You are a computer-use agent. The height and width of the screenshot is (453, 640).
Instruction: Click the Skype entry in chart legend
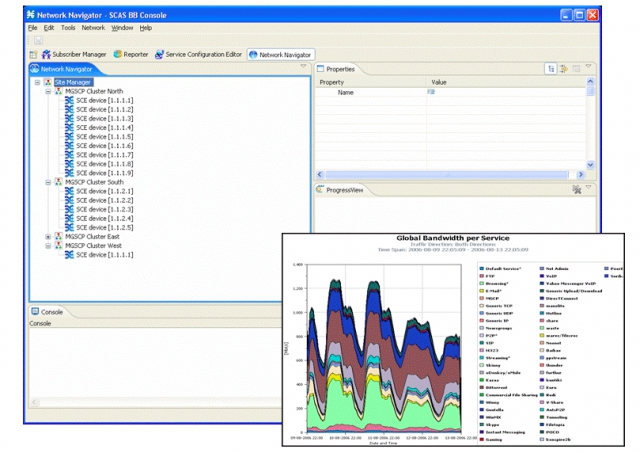coord(492,424)
